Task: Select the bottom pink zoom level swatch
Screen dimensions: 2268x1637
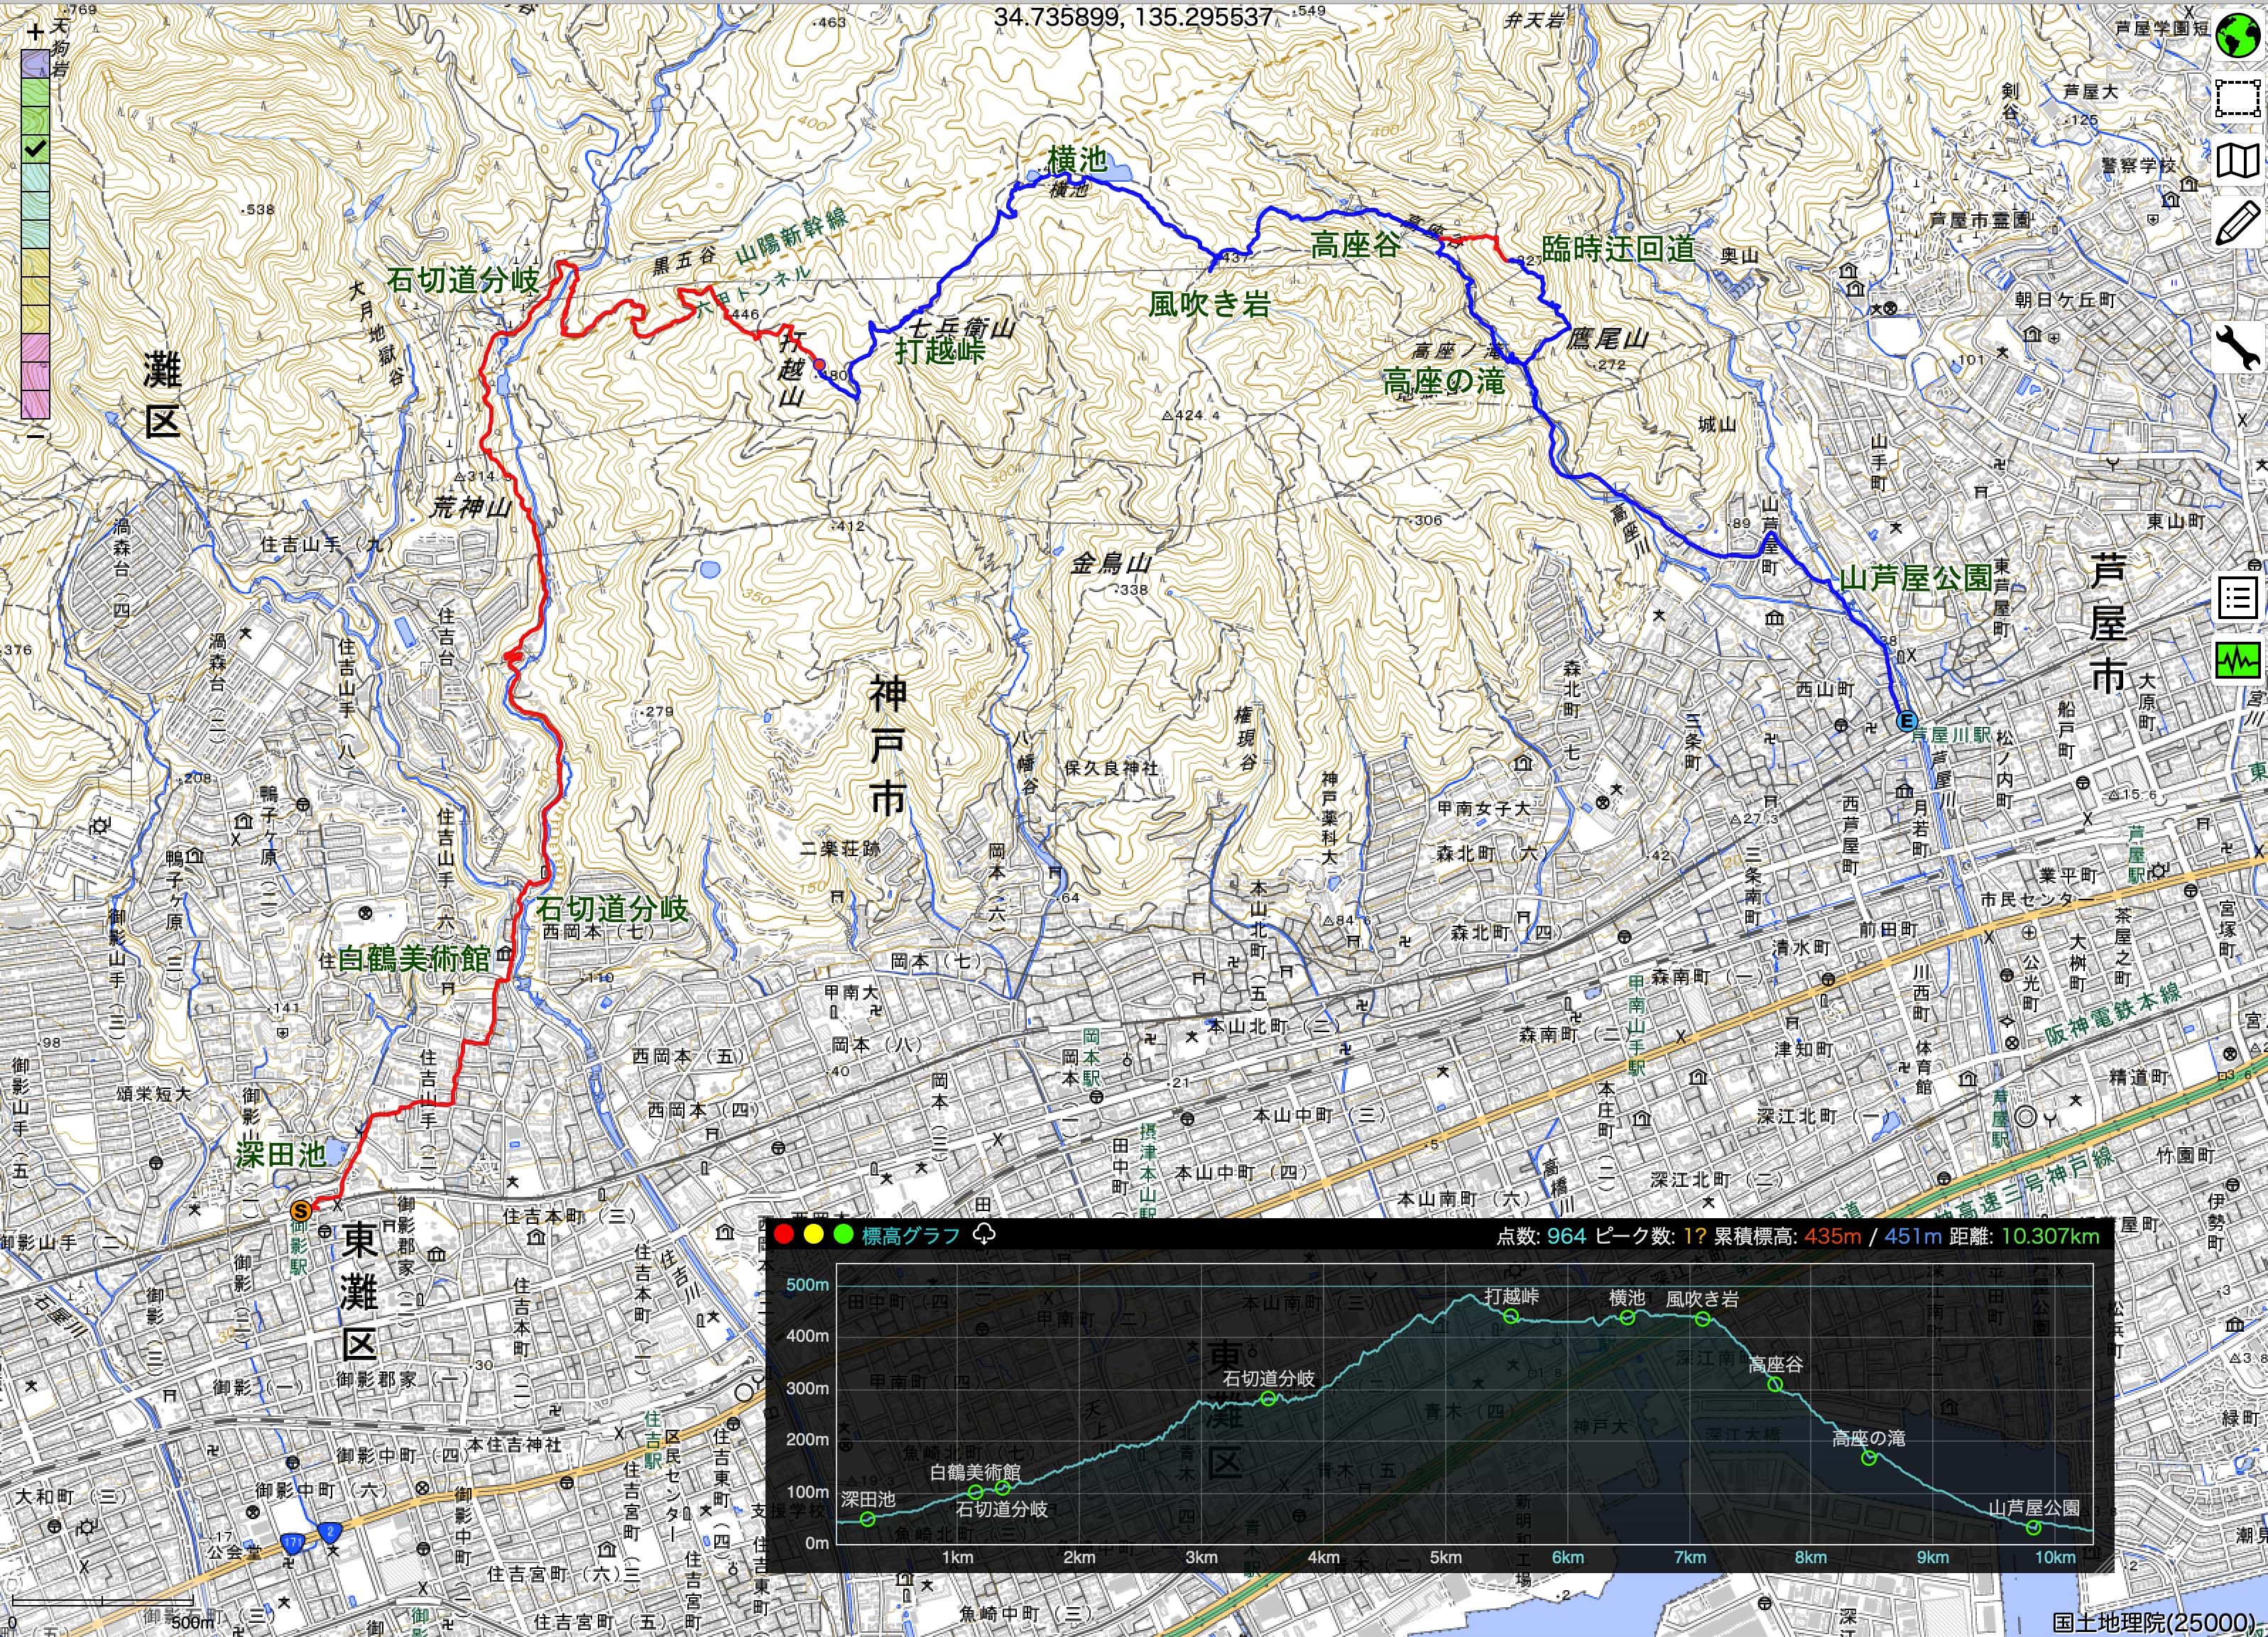Action: click(36, 404)
